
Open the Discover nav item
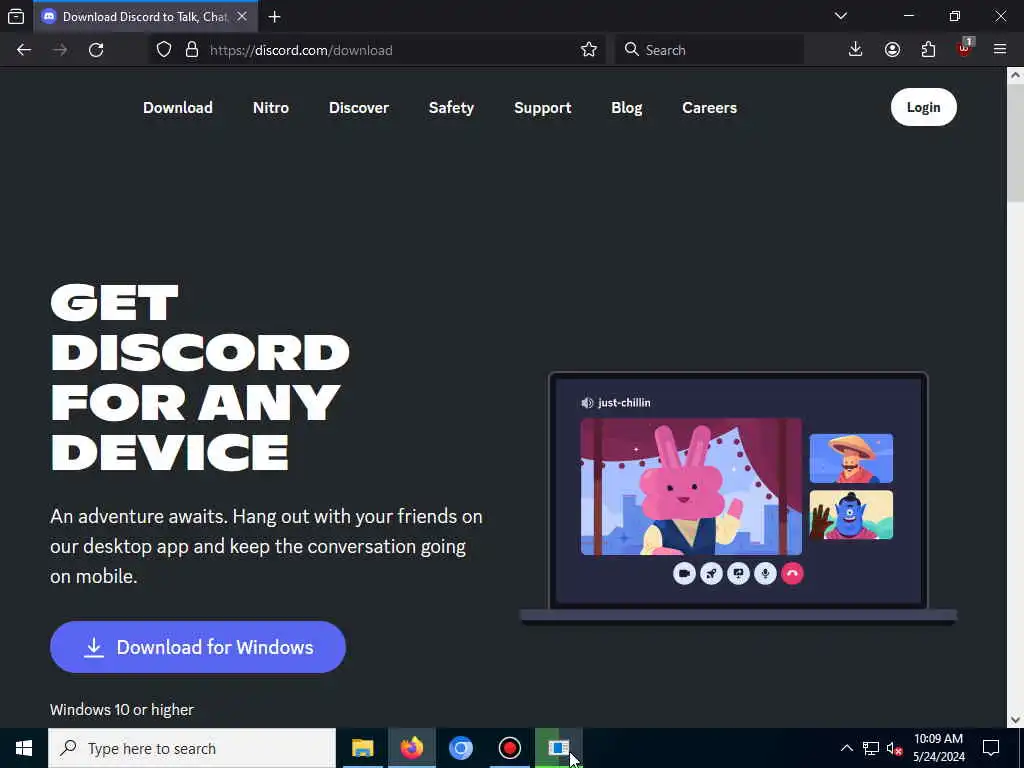[359, 108]
